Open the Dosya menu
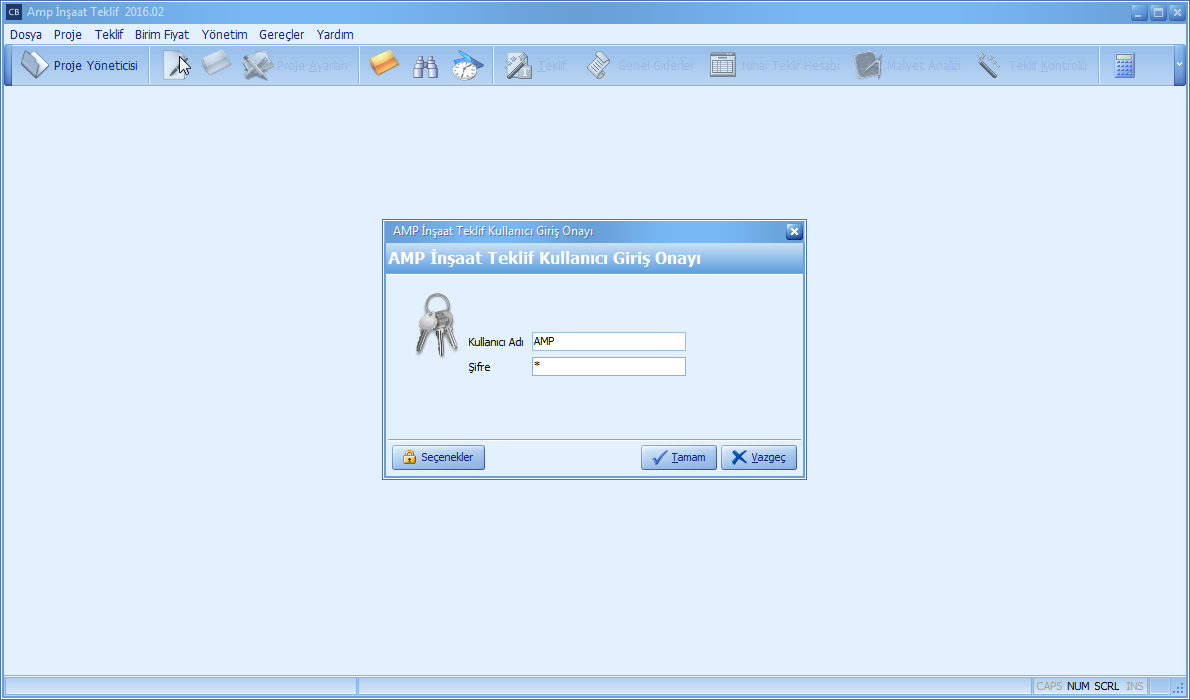 click(x=26, y=34)
